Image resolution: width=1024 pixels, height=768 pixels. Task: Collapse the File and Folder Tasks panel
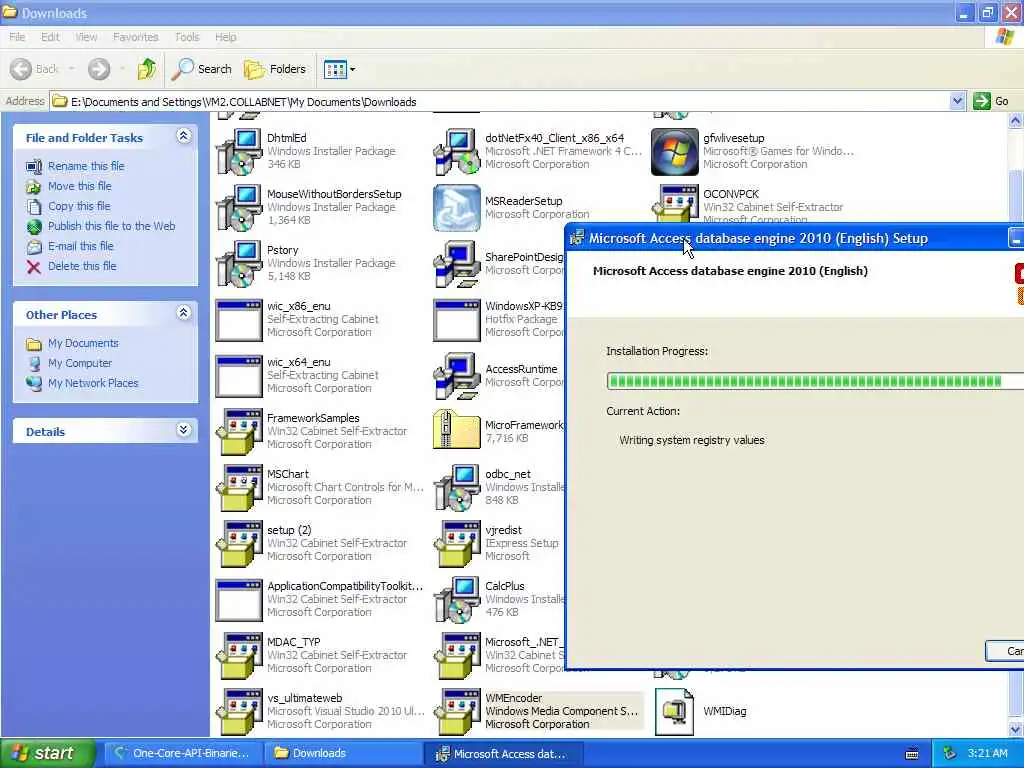pos(184,136)
